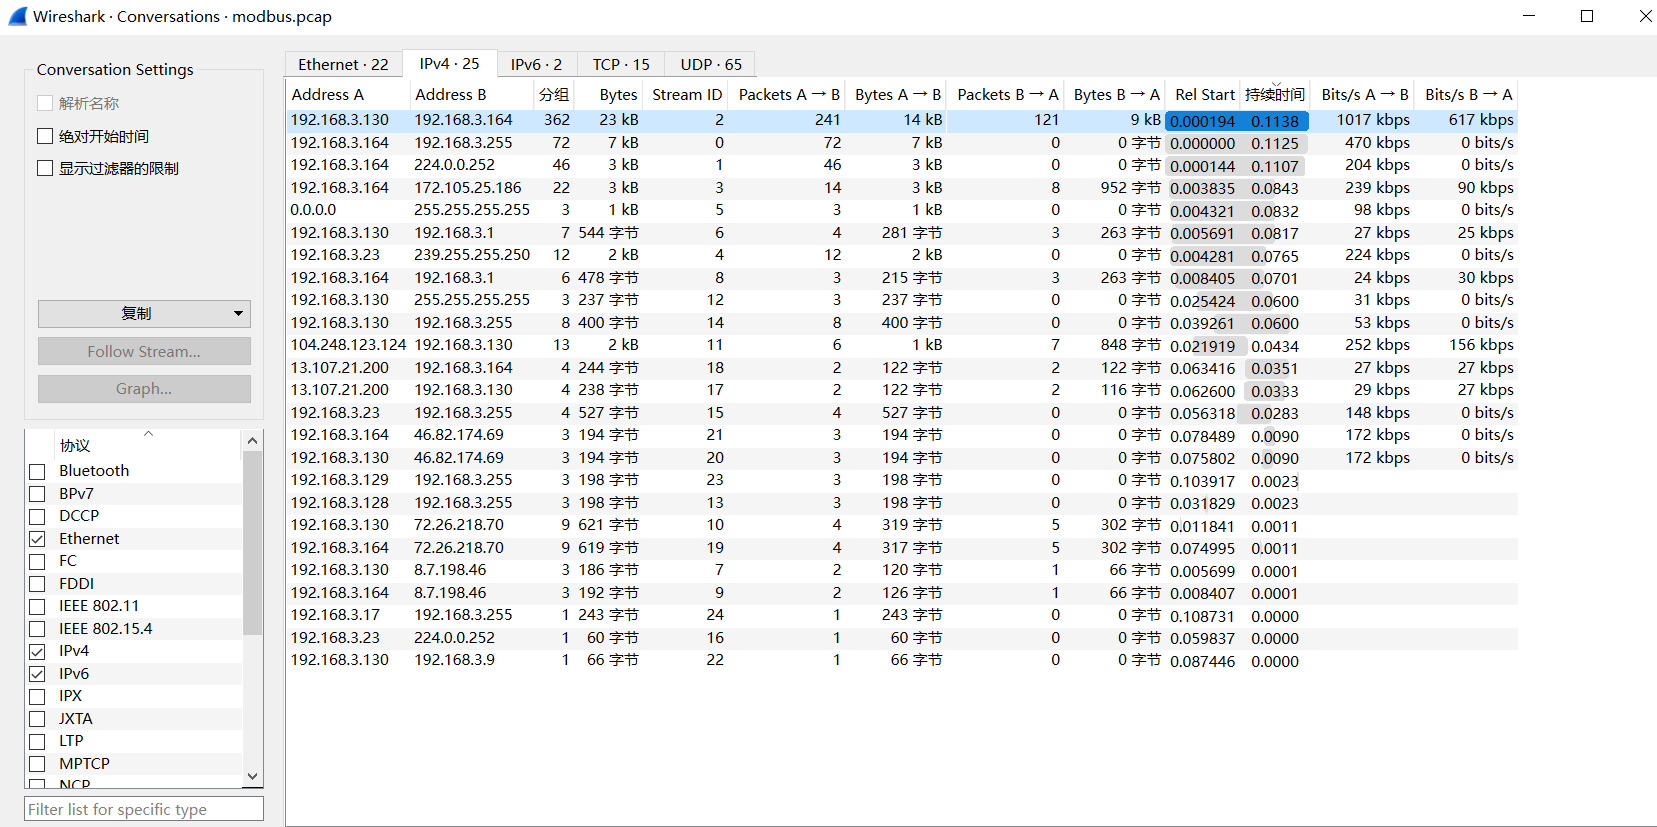Select the 0.0.0.0 source address row
The image size is (1657, 827).
(902, 210)
